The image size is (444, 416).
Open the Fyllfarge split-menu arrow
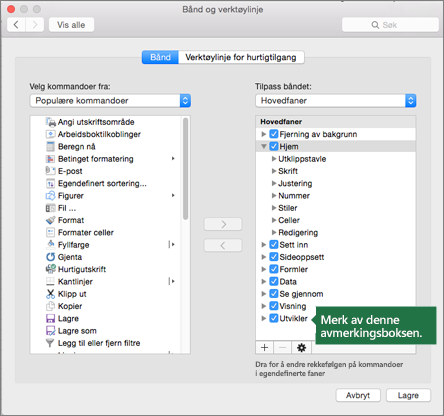click(172, 245)
